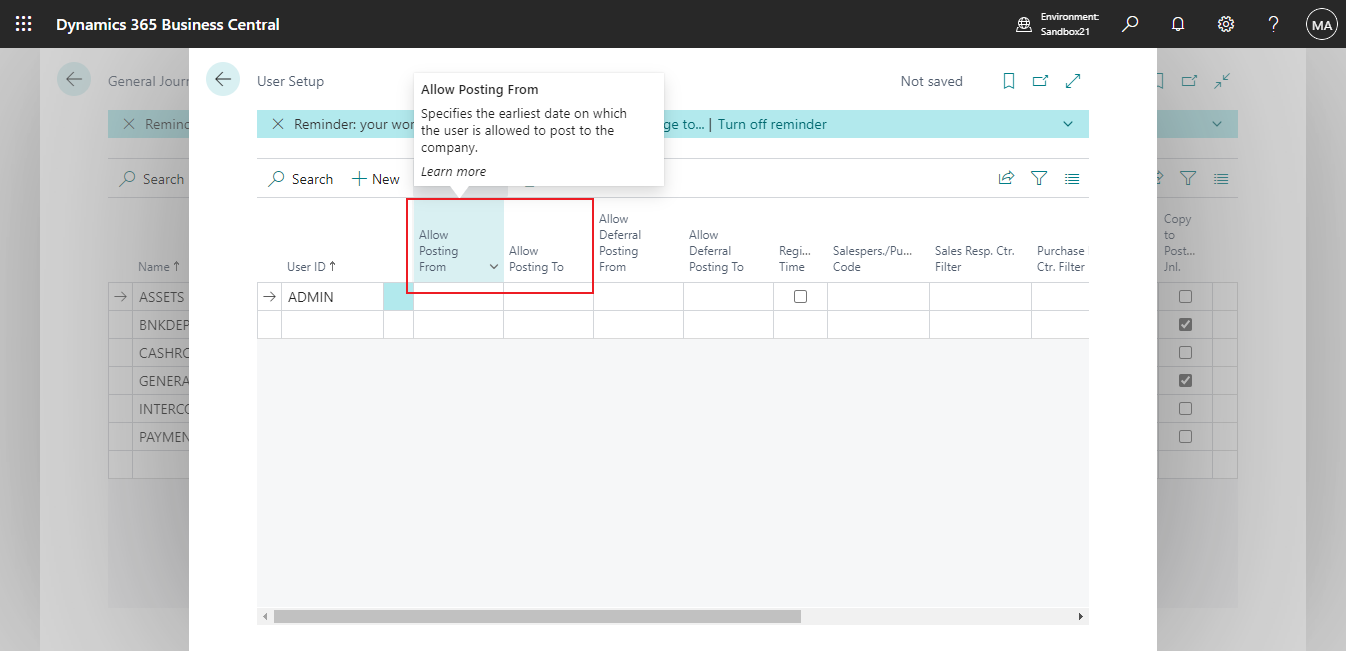Open Business Central settings gear
Image resolution: width=1346 pixels, height=651 pixels.
pyautogui.click(x=1225, y=23)
